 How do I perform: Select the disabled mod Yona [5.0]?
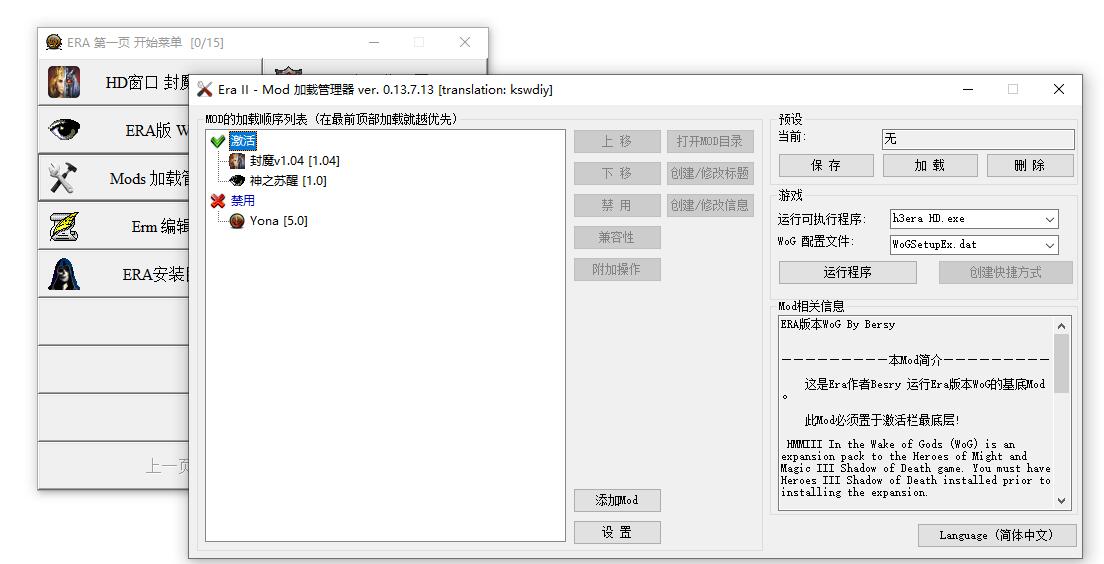[x=279, y=221]
